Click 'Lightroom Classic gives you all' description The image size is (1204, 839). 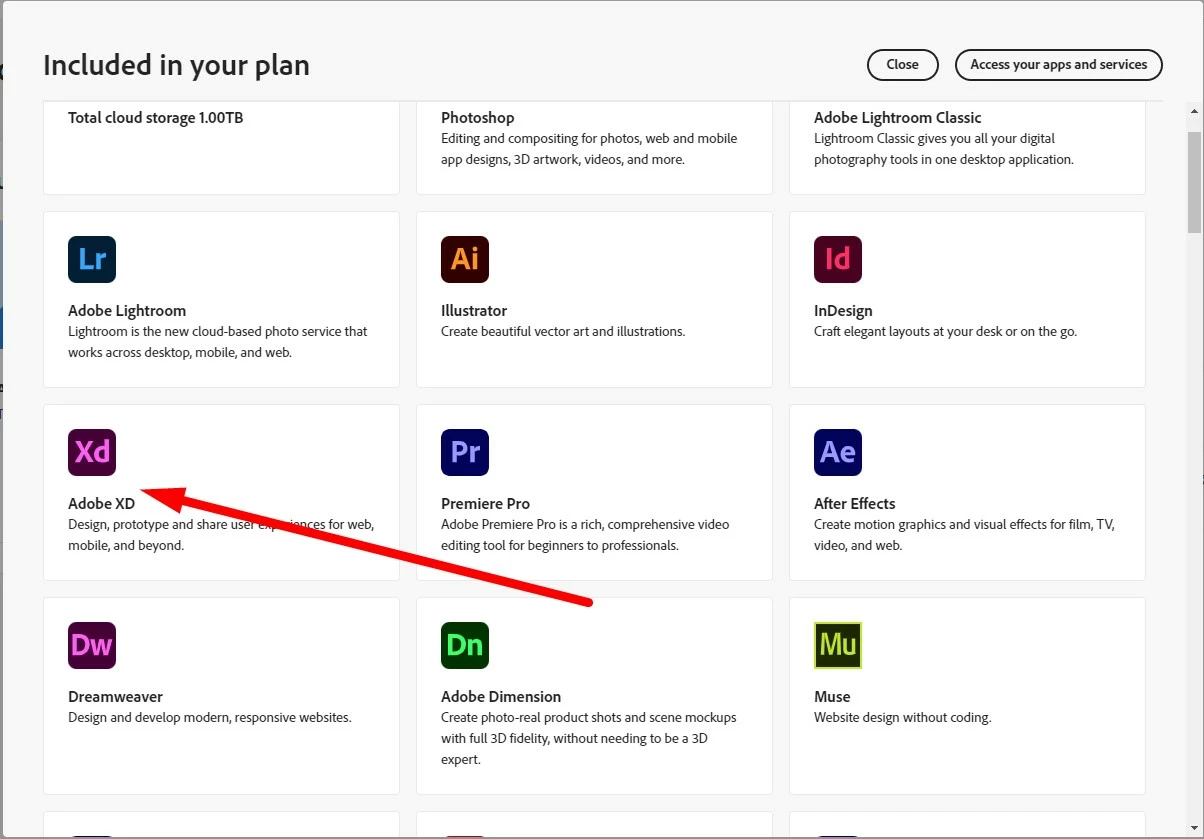pos(944,149)
